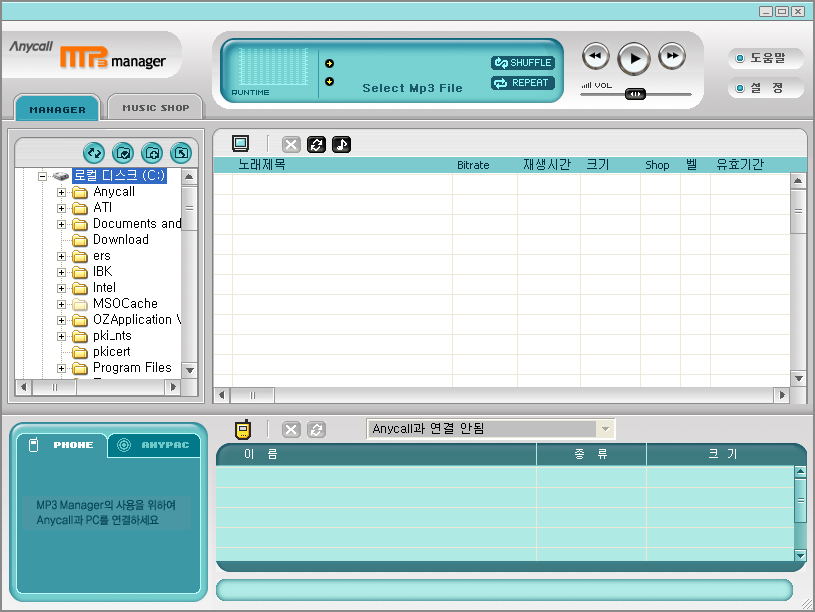Skip to next track with fast-forward button
The width and height of the screenshot is (815, 612).
point(672,56)
